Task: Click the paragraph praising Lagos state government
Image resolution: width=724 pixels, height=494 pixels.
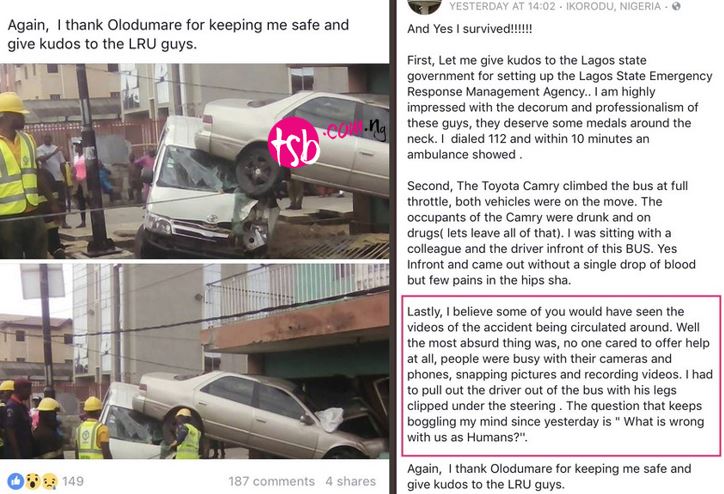Action: coord(560,107)
